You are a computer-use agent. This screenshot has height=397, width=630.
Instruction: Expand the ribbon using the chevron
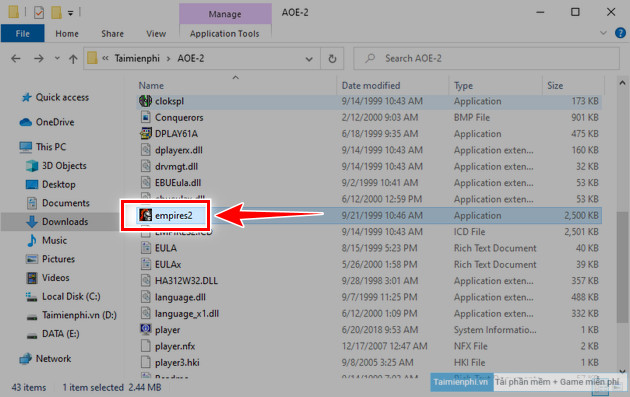coord(603,33)
